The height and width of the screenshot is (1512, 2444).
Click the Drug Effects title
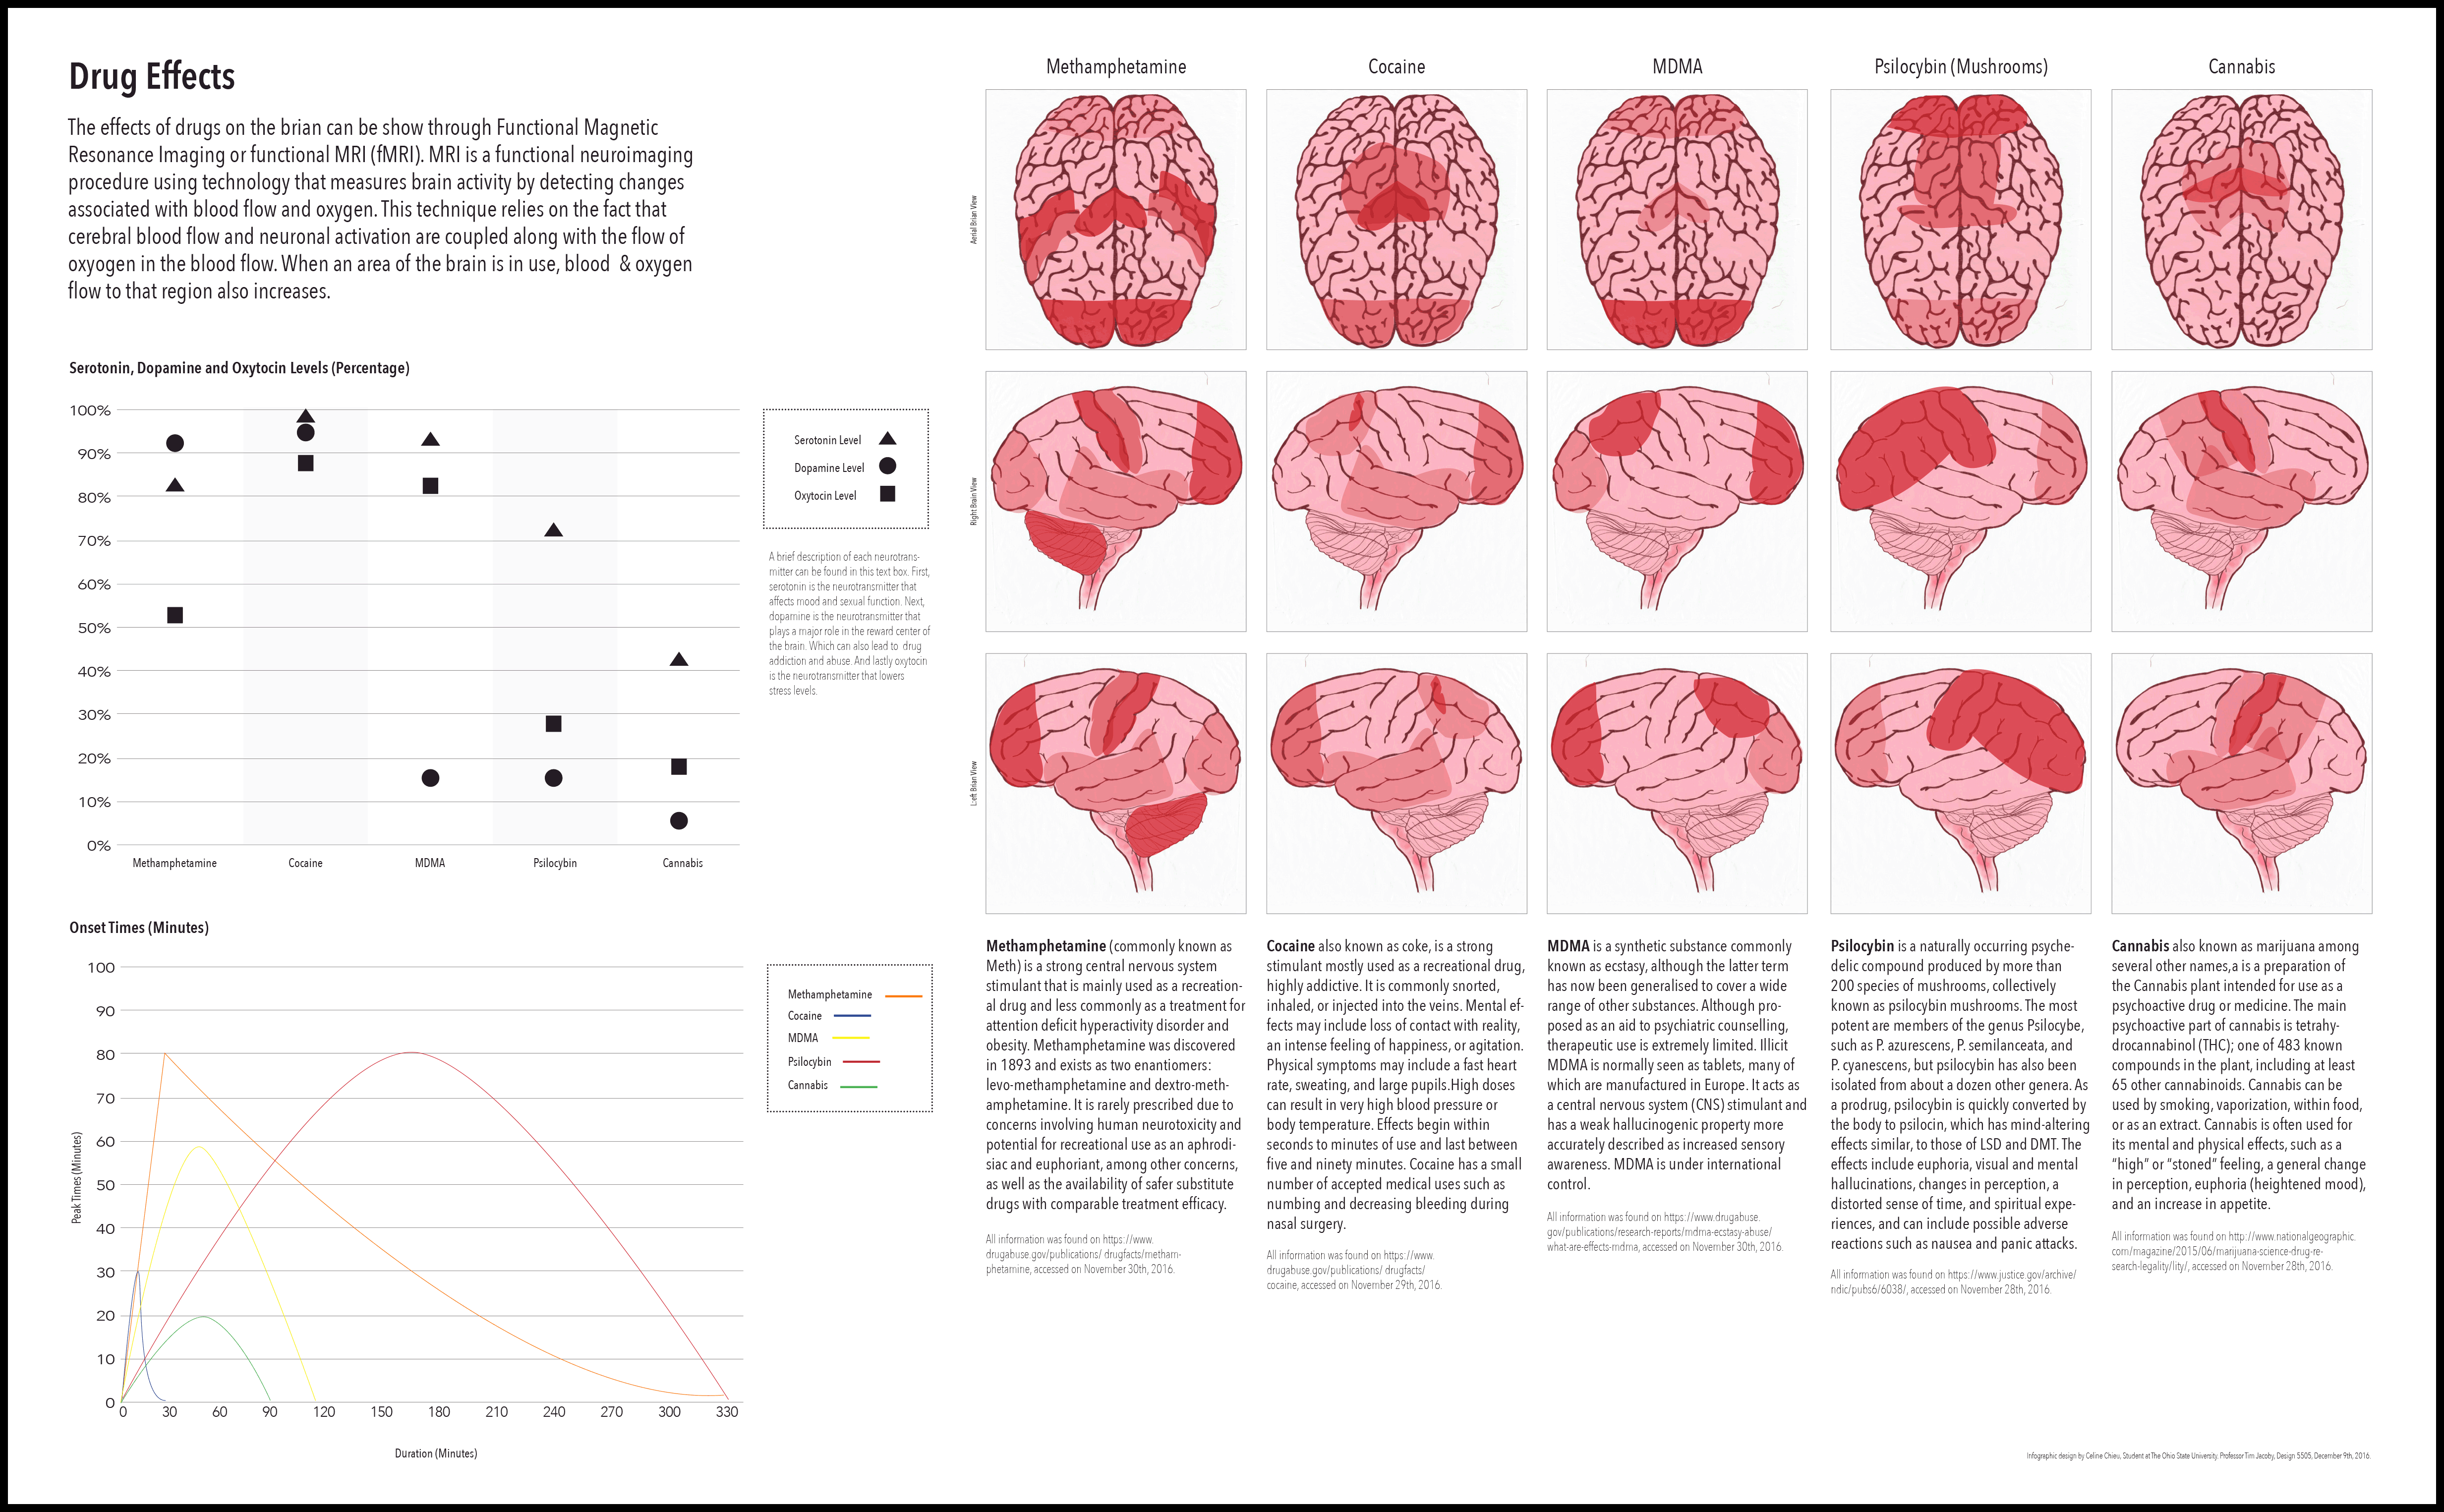click(152, 77)
